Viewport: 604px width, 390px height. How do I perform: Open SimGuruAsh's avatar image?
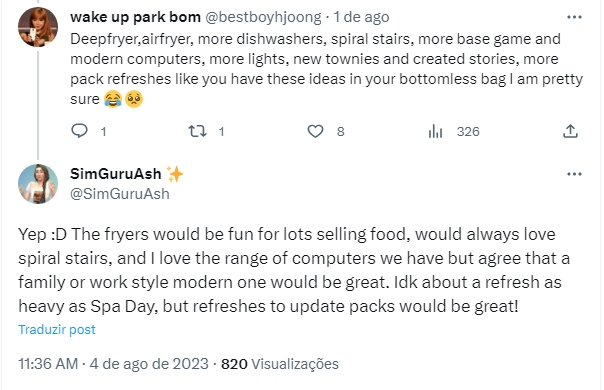(x=38, y=184)
